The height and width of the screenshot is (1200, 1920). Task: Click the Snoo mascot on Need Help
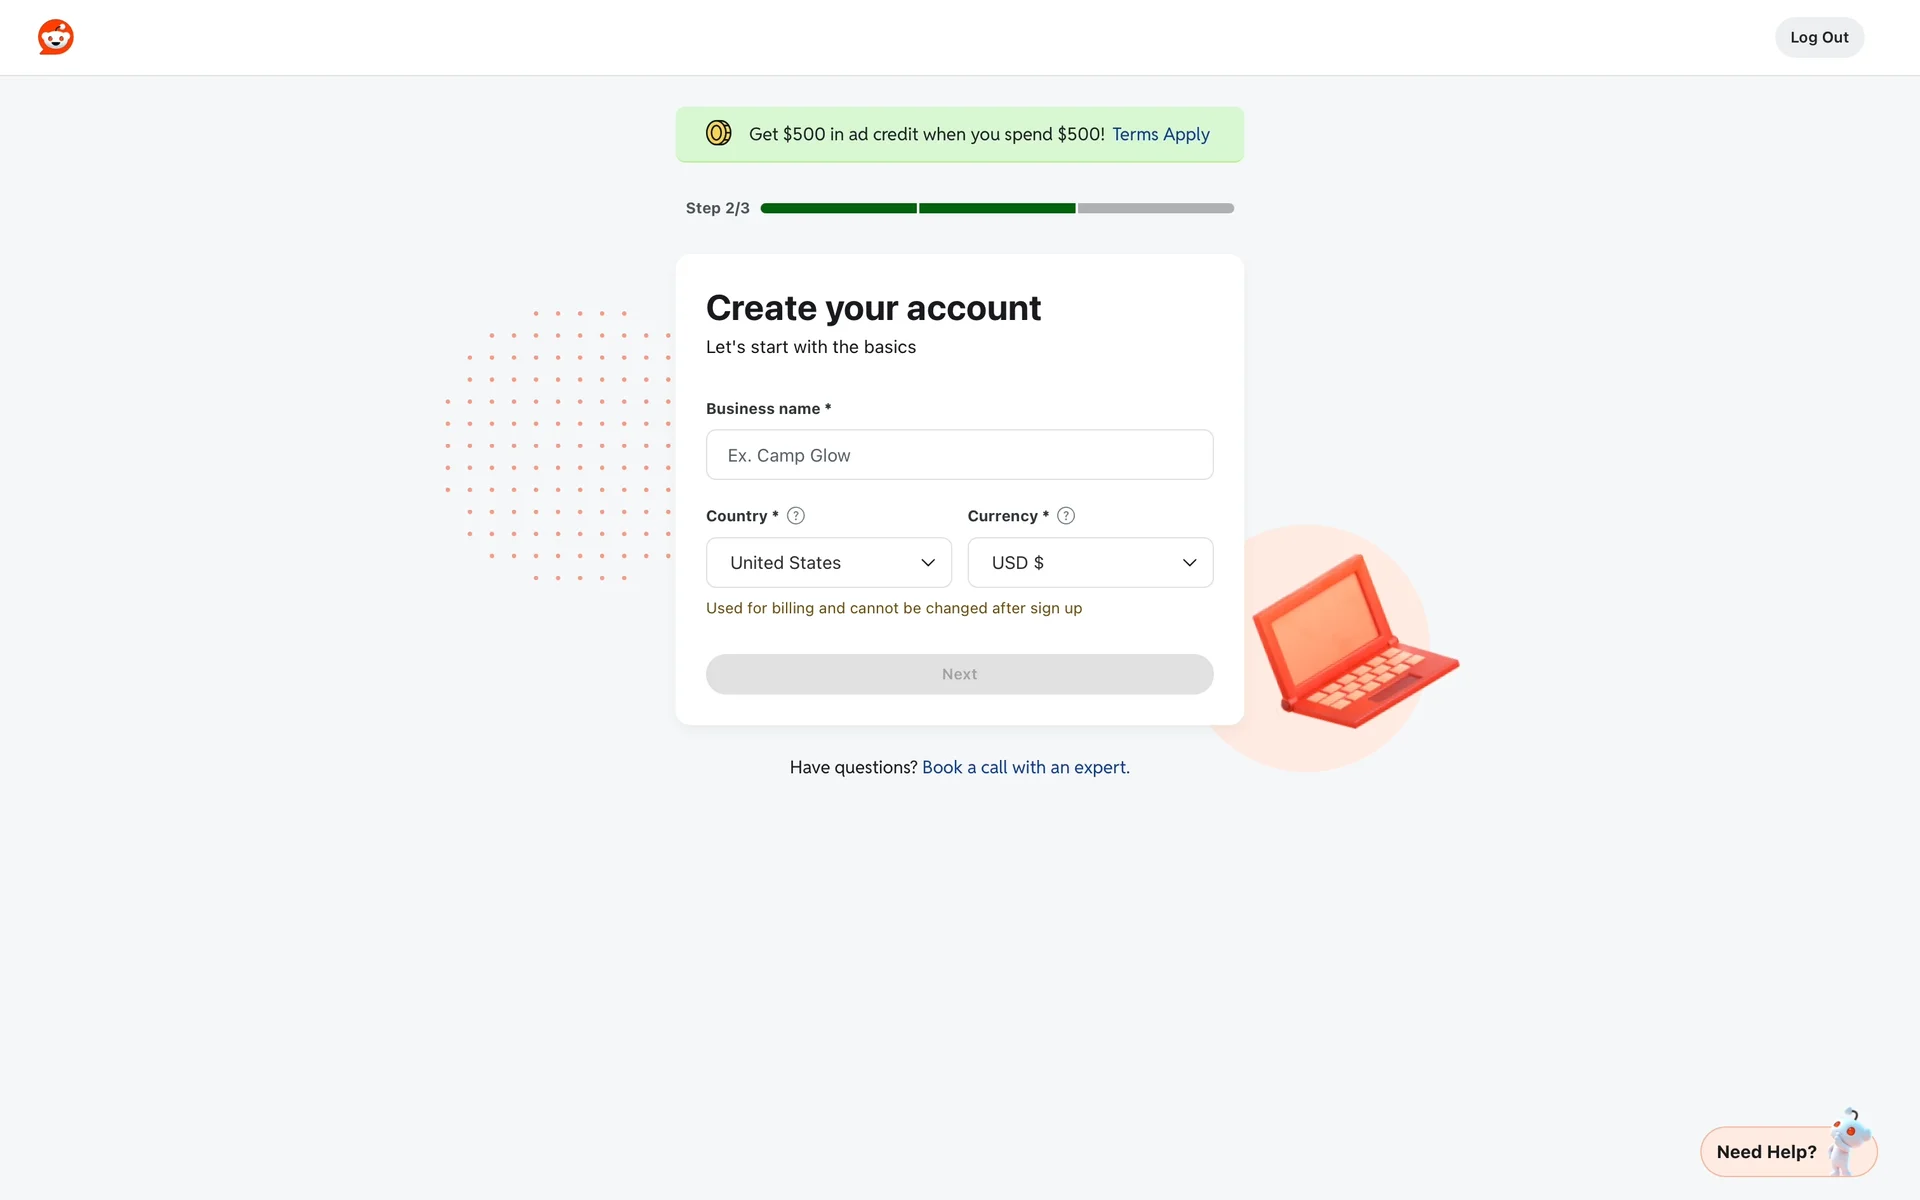coord(1850,1140)
